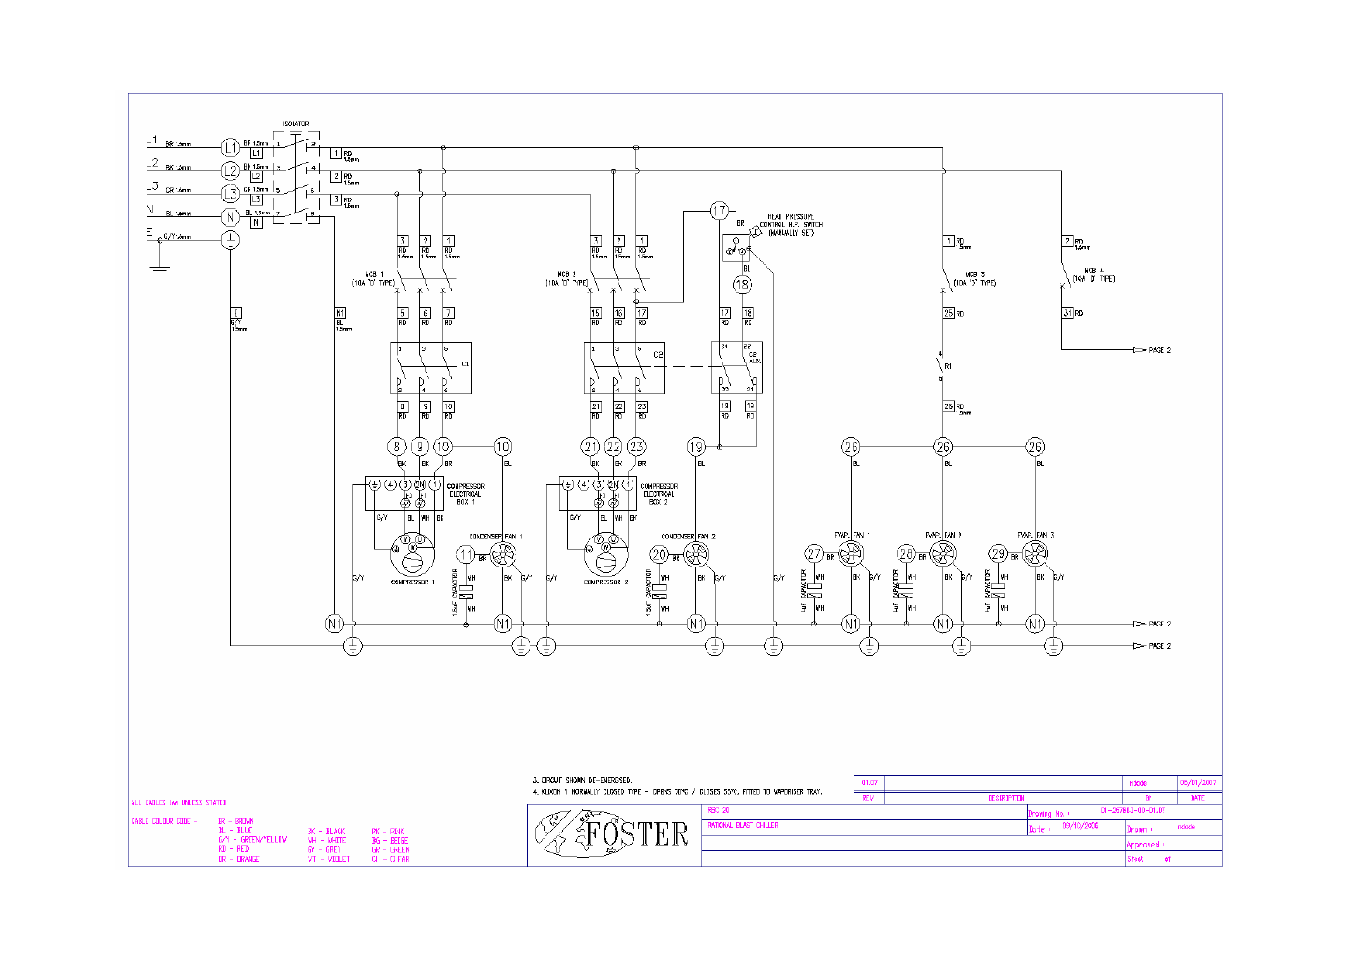Select terminal circle 18
The width and height of the screenshot is (1350, 954).
pyautogui.click(x=742, y=284)
